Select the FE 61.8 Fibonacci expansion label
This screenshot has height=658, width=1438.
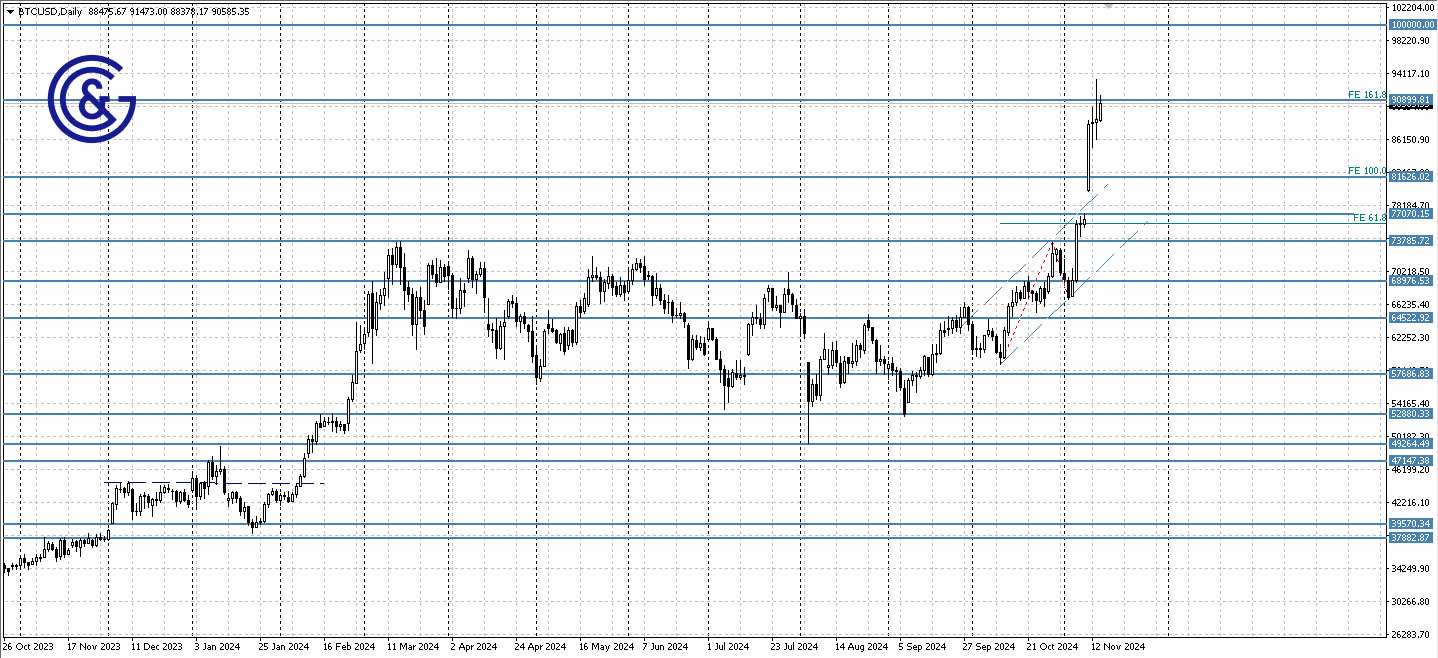(1370, 218)
